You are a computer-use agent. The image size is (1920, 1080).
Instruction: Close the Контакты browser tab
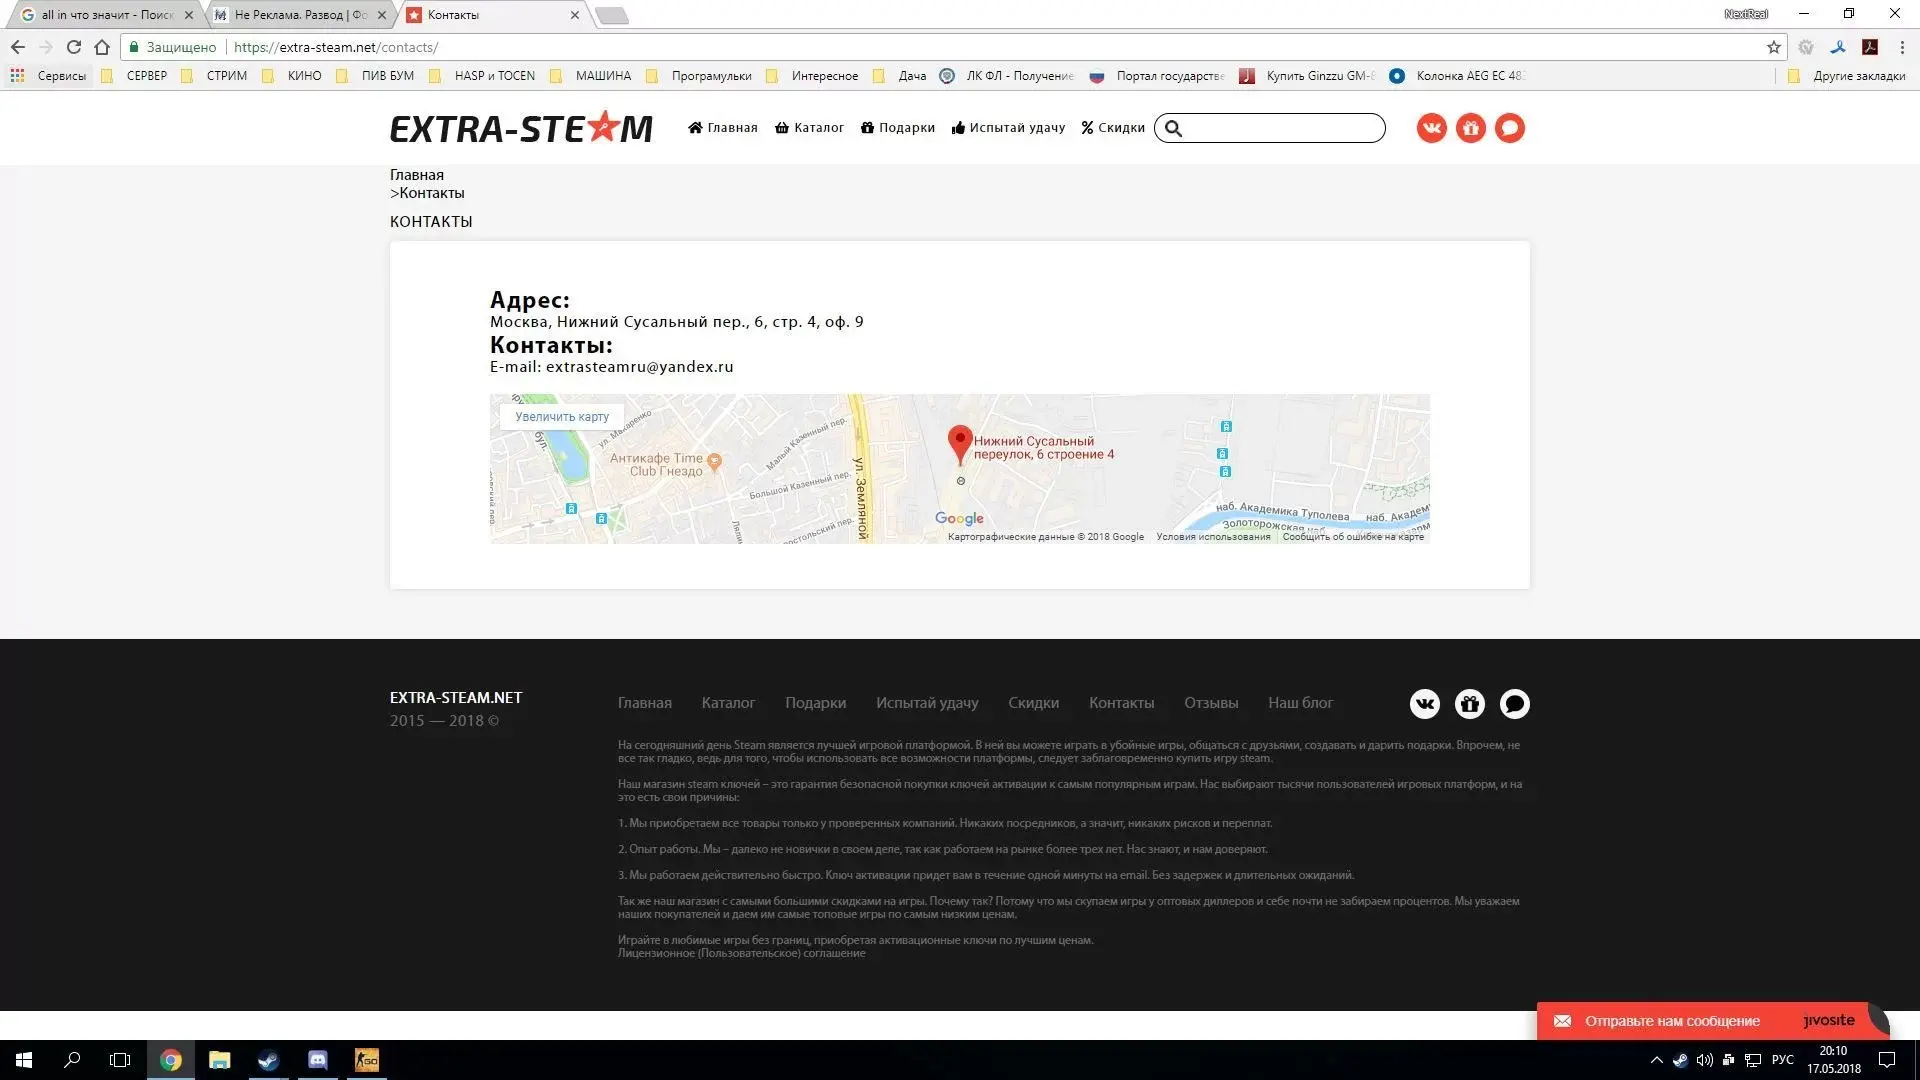pyautogui.click(x=574, y=15)
